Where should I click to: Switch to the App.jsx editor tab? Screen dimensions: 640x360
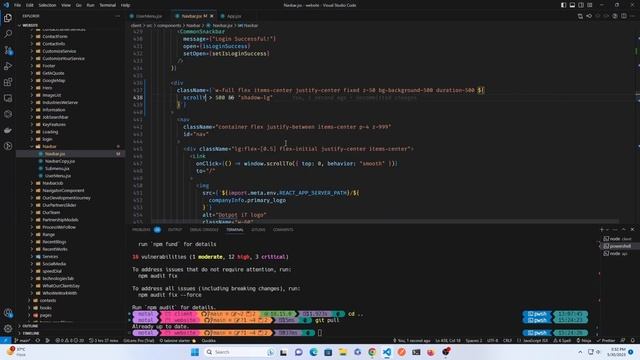(233, 16)
